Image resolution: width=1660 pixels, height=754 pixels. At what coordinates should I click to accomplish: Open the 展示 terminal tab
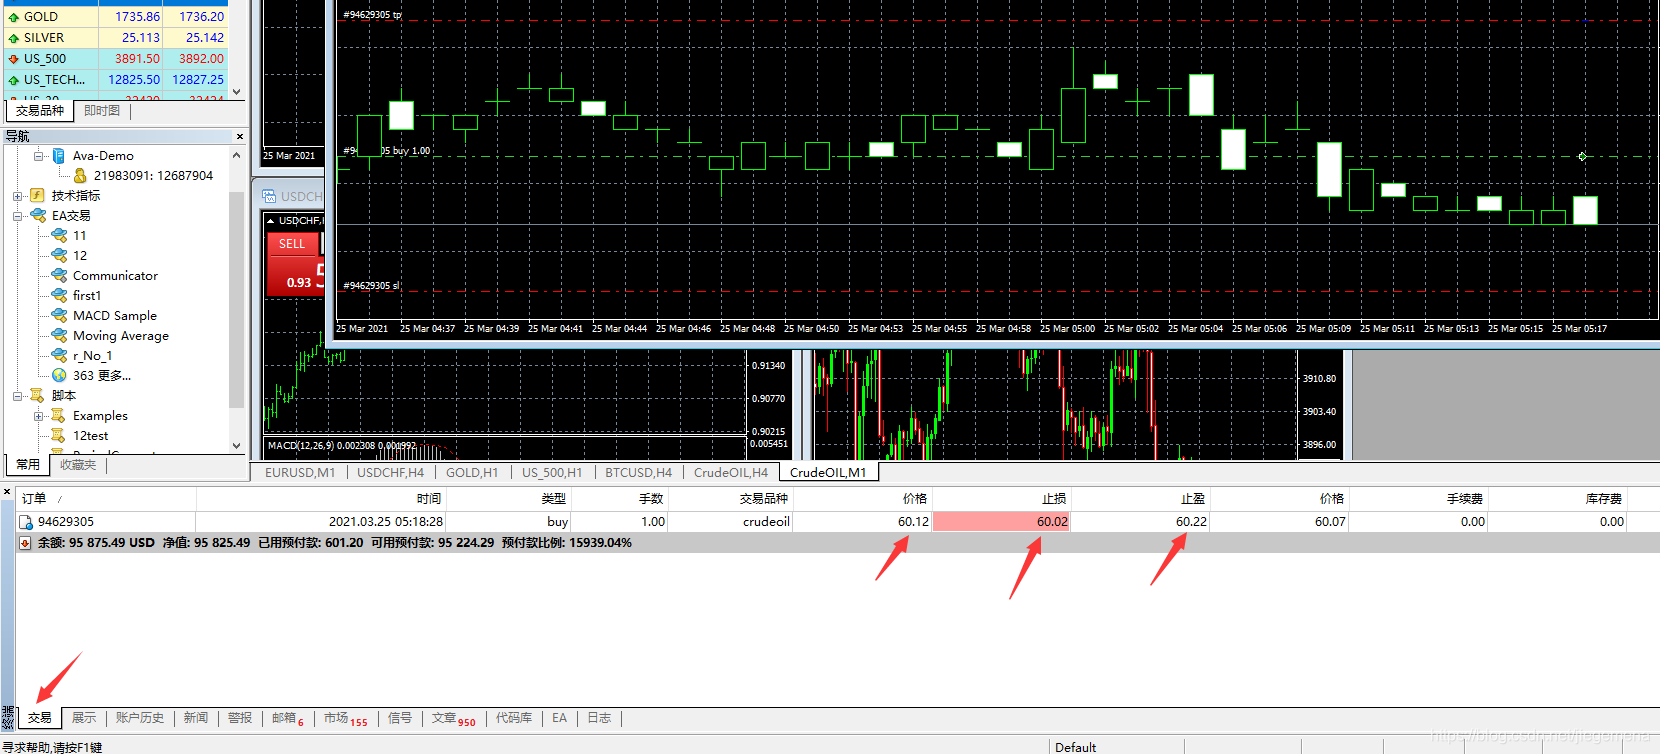(84, 718)
